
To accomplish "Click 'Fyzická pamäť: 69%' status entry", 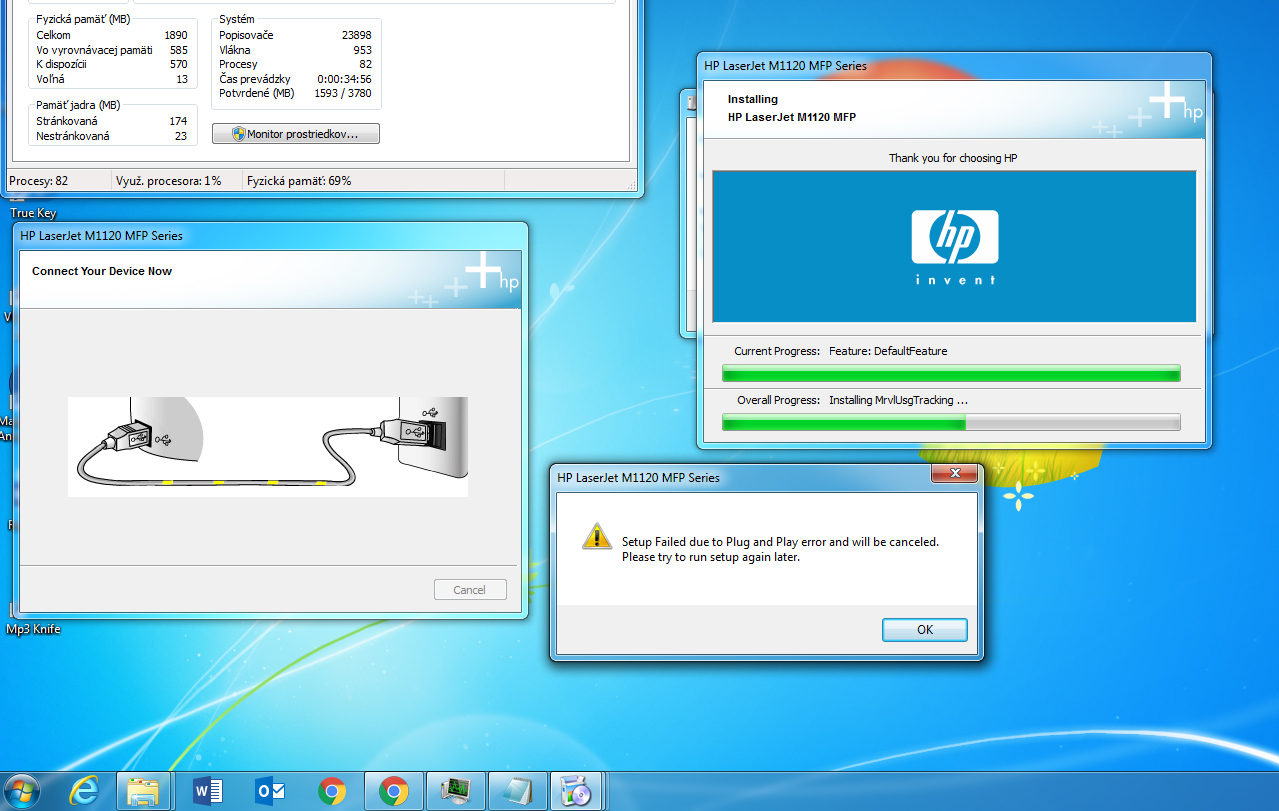I will (299, 181).
